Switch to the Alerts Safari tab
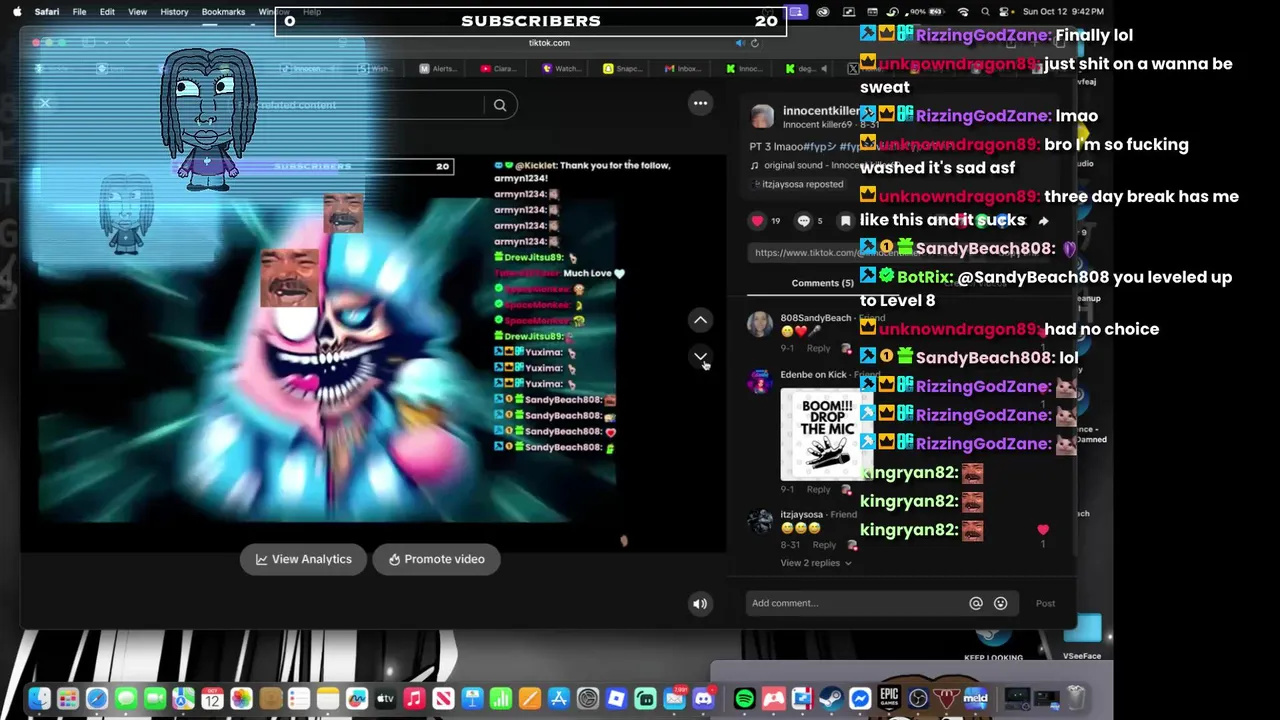Image resolution: width=1280 pixels, height=720 pixels. 437,69
